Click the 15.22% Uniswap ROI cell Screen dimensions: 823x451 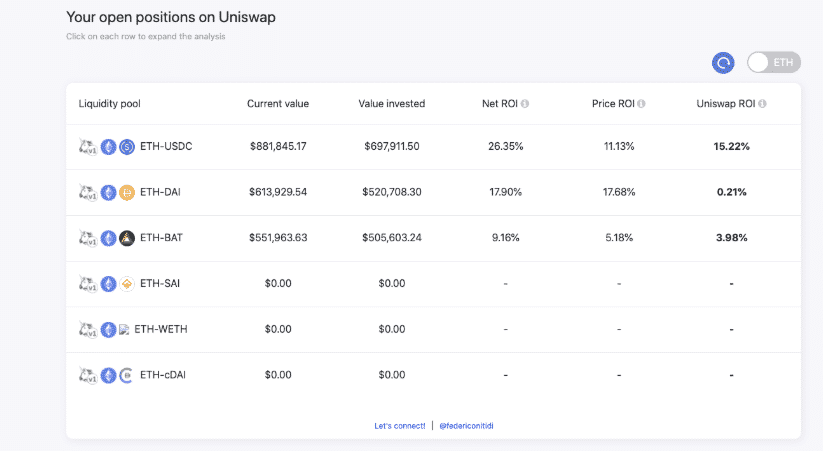(731, 146)
